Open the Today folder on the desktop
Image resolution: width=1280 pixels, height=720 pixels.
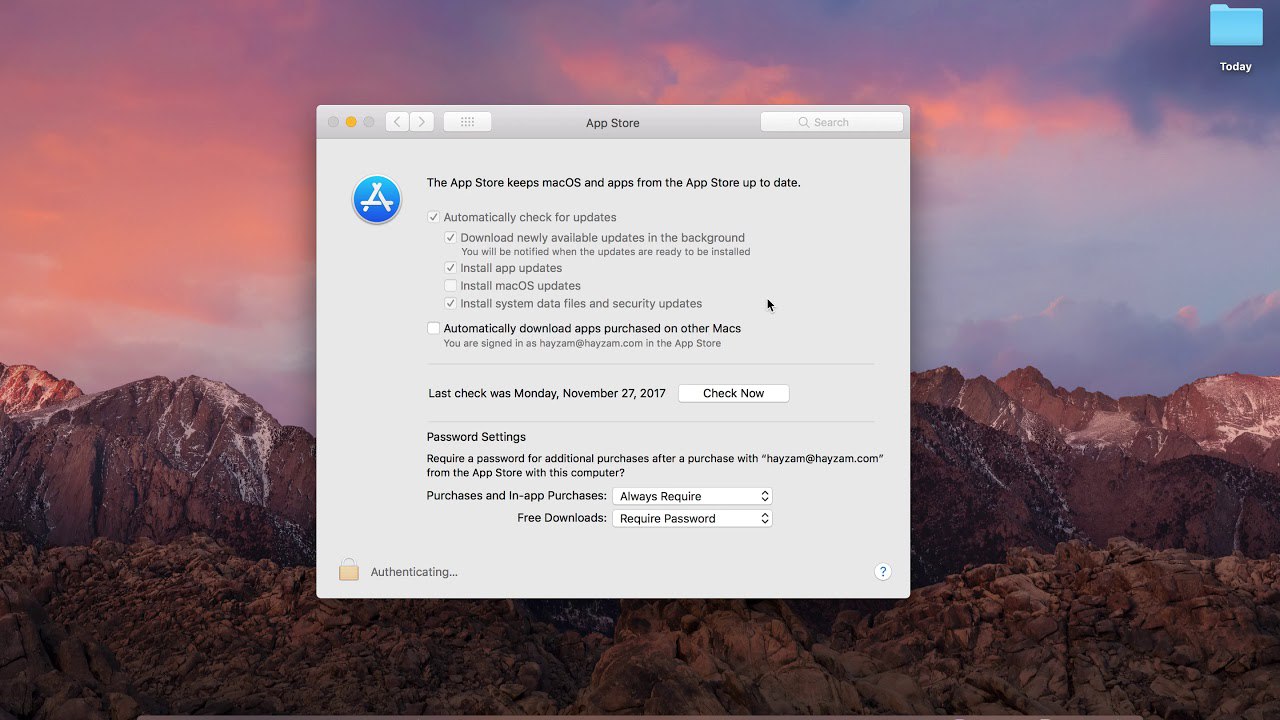tap(1236, 38)
